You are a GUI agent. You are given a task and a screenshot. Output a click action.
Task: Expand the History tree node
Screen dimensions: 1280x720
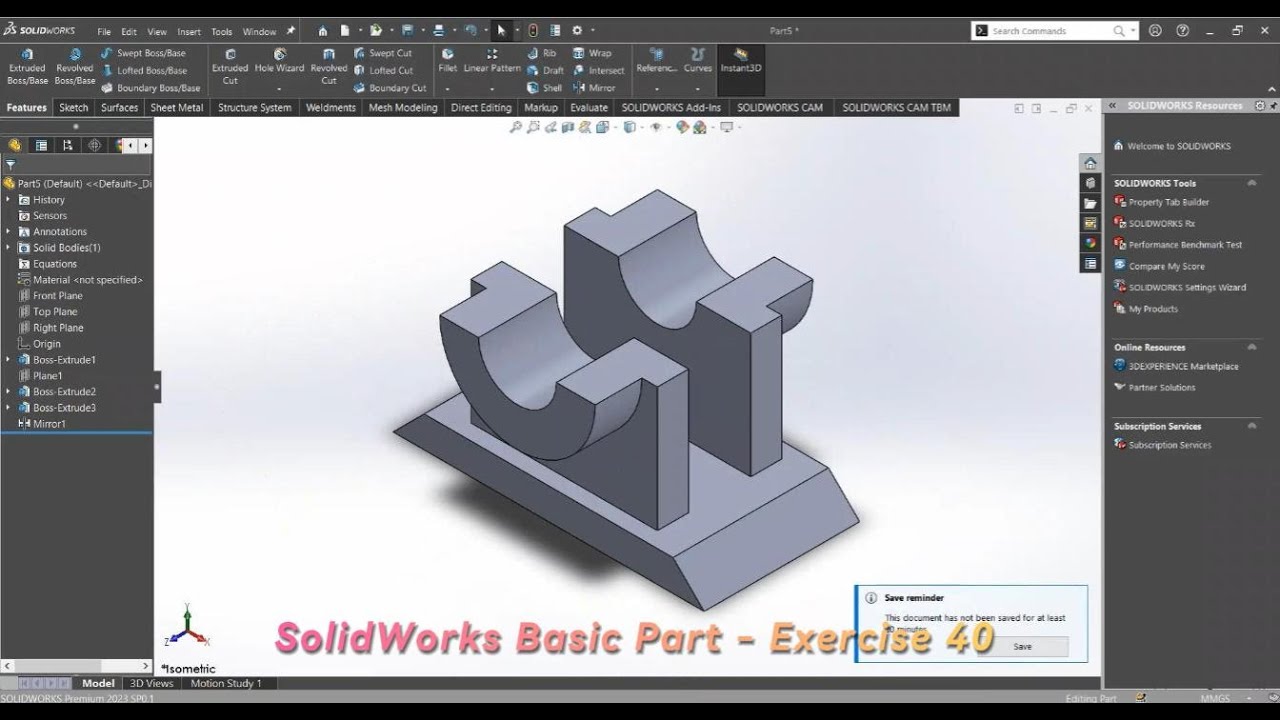click(8, 200)
